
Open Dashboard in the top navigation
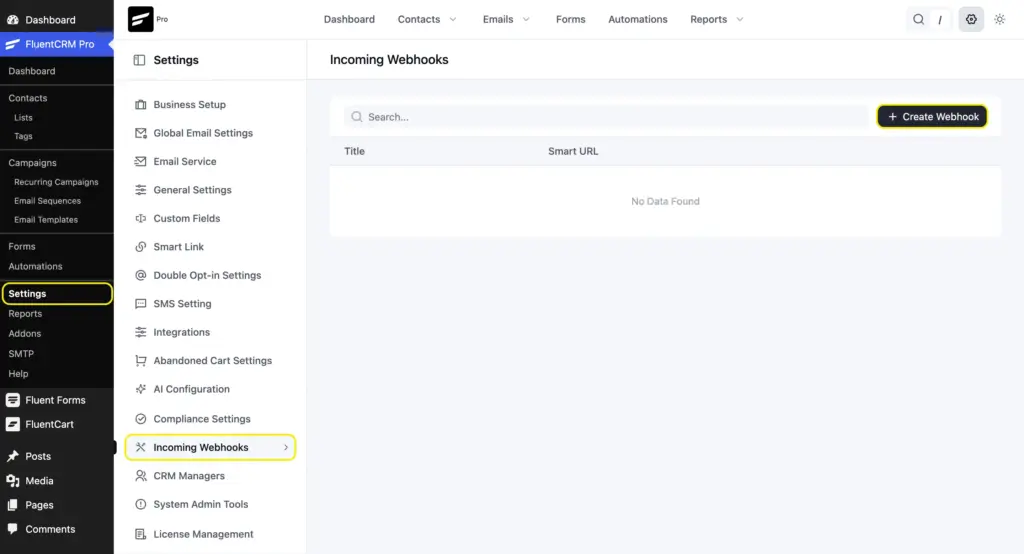tap(349, 20)
